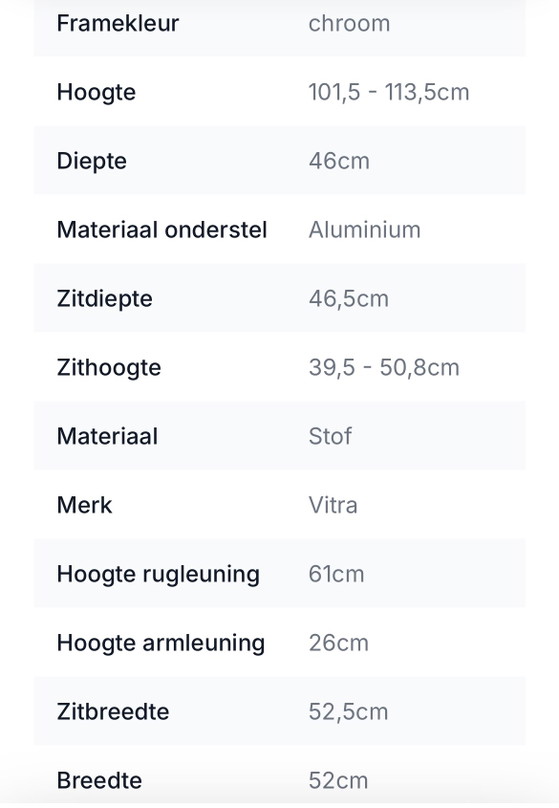Image resolution: width=559 pixels, height=808 pixels.
Task: Select the Hoogte rugleuning label
Action: 158,575
